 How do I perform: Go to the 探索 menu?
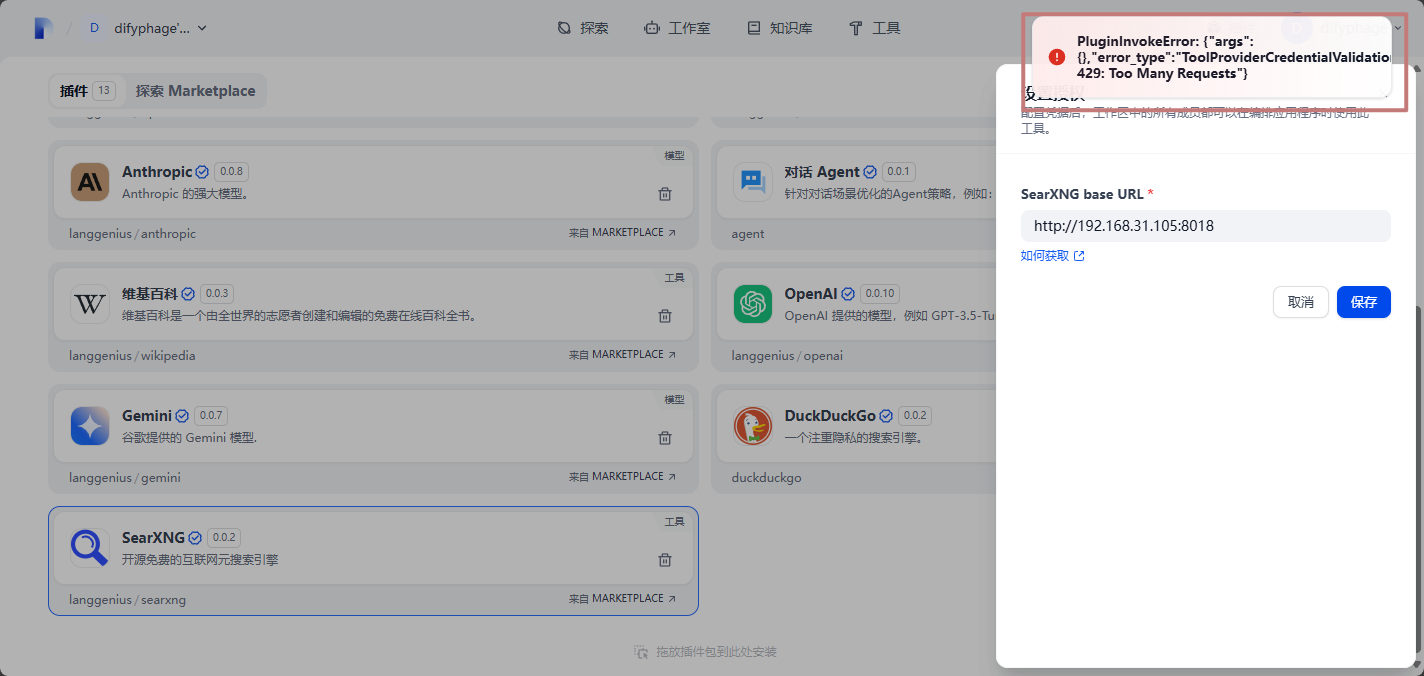pyautogui.click(x=583, y=28)
